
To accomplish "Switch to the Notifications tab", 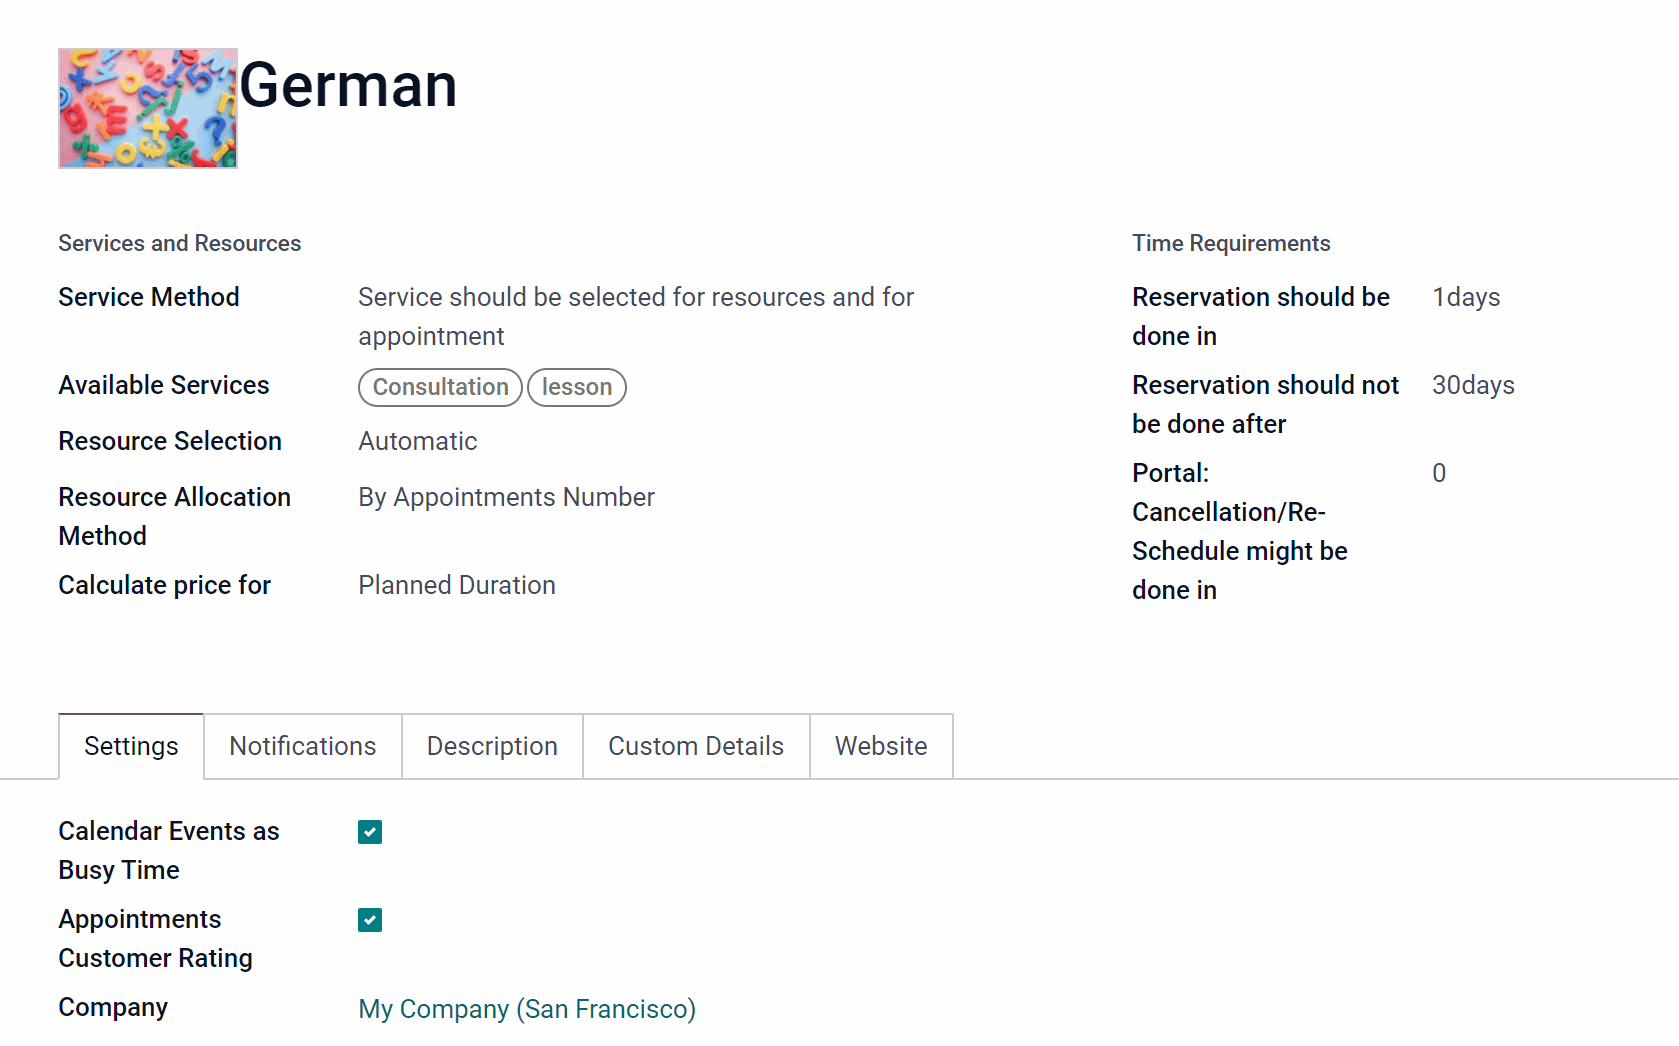I will point(303,746).
